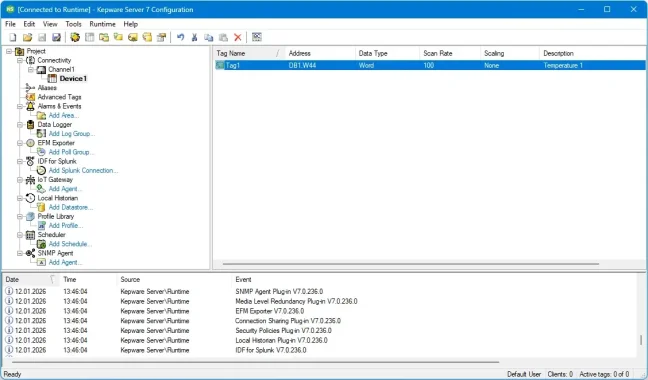Open the Runtime menu
The height and width of the screenshot is (380, 648).
[x=102, y=24]
